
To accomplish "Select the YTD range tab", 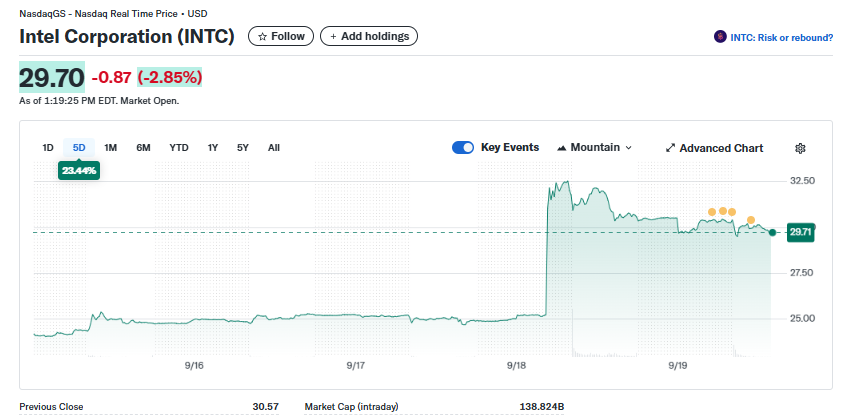I will (x=179, y=148).
